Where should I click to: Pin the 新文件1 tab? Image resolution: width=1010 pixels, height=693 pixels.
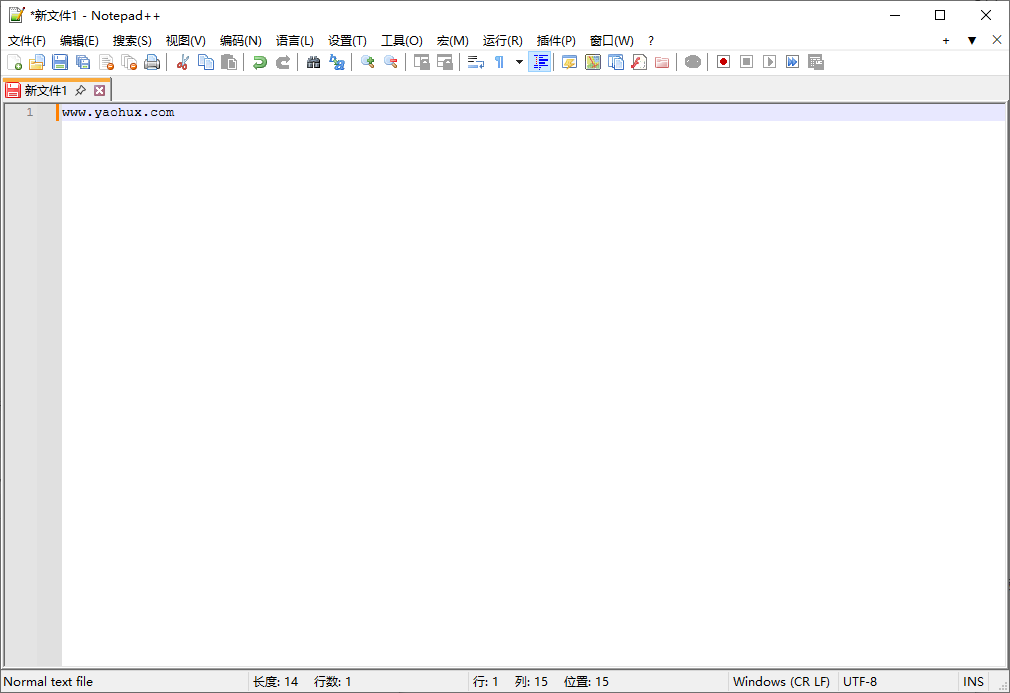click(80, 89)
